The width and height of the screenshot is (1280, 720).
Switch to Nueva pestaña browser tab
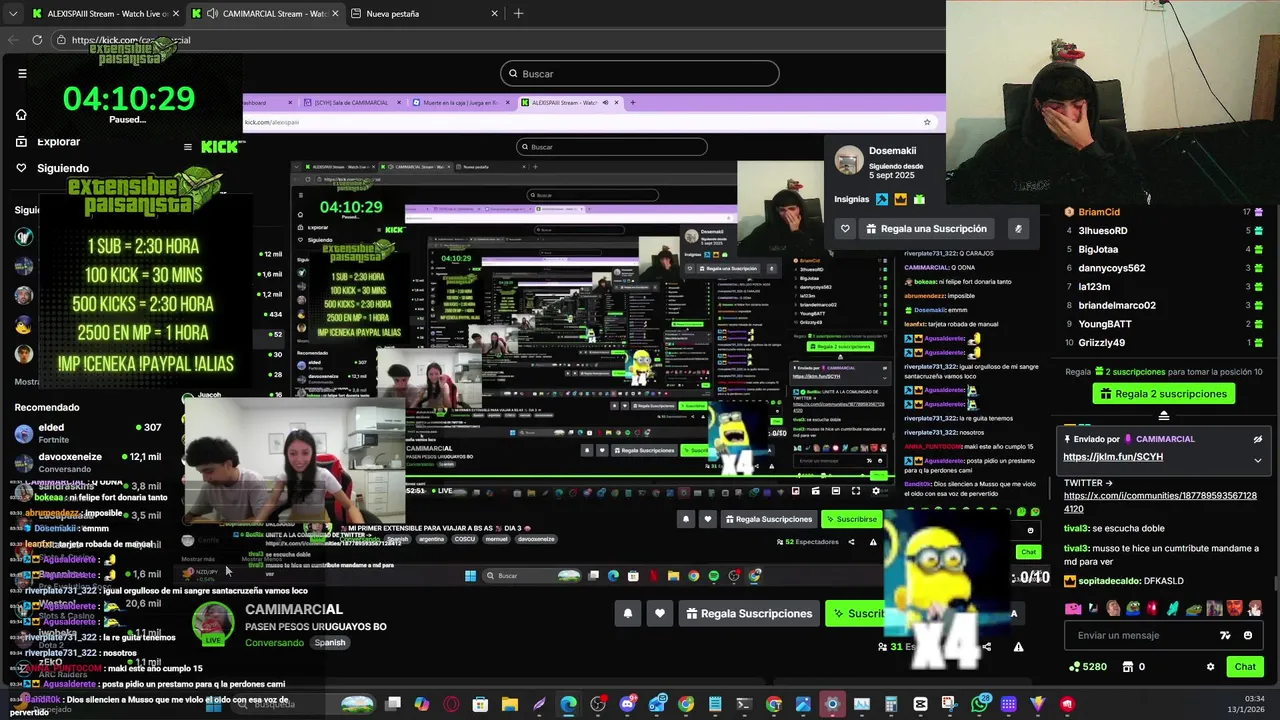(x=425, y=14)
